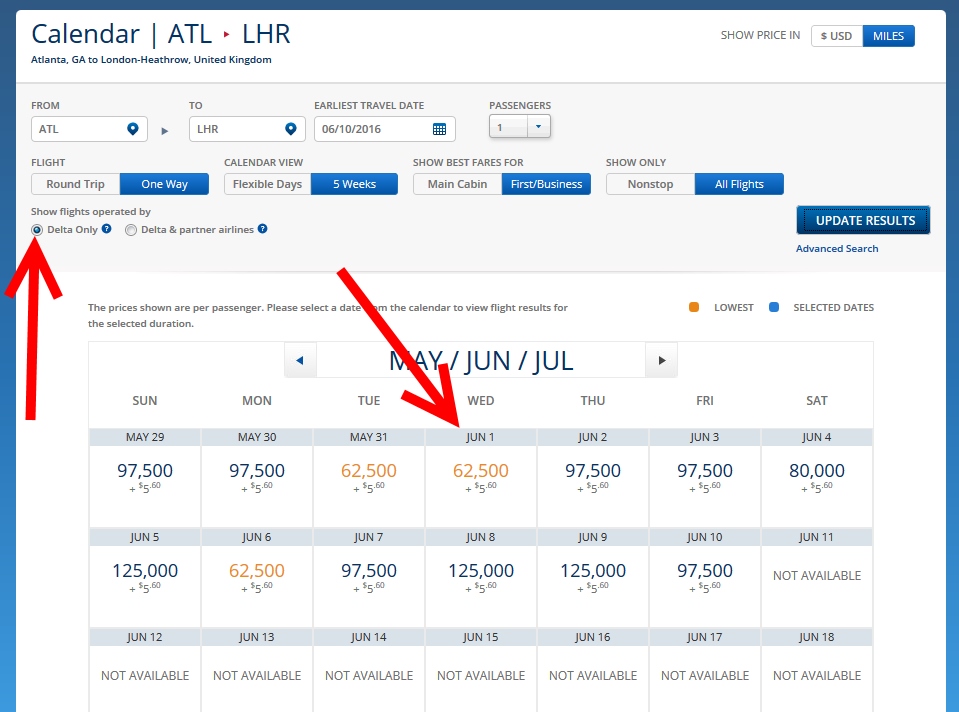Image resolution: width=959 pixels, height=712 pixels.
Task: Switch best fares to Main Cabin
Action: tap(456, 184)
